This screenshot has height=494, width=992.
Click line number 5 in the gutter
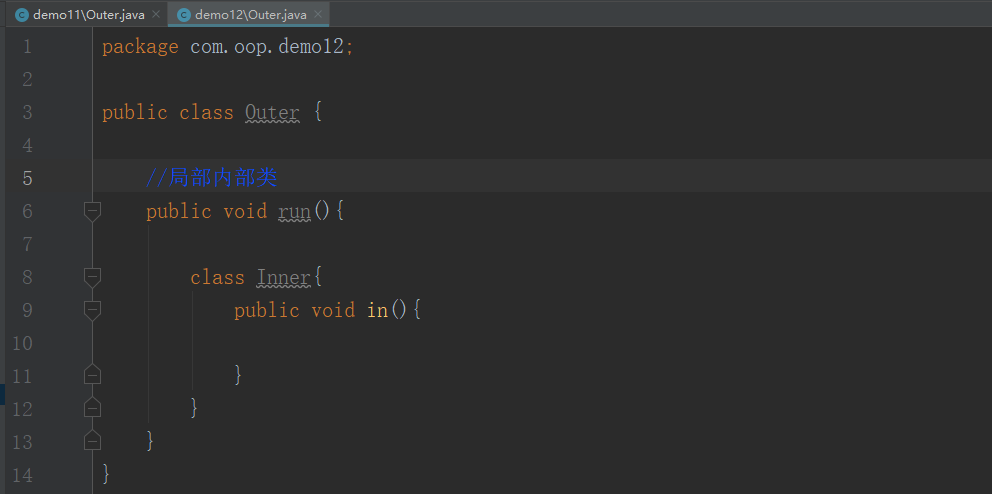coord(26,178)
